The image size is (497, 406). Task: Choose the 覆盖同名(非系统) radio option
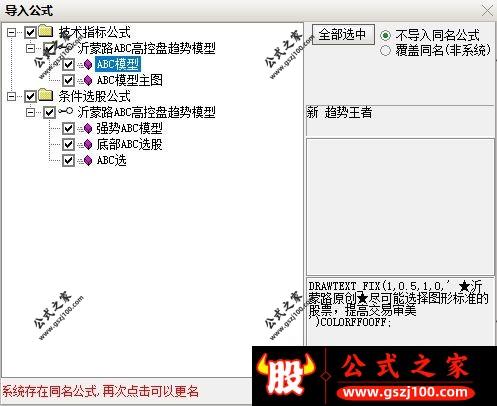(385, 51)
